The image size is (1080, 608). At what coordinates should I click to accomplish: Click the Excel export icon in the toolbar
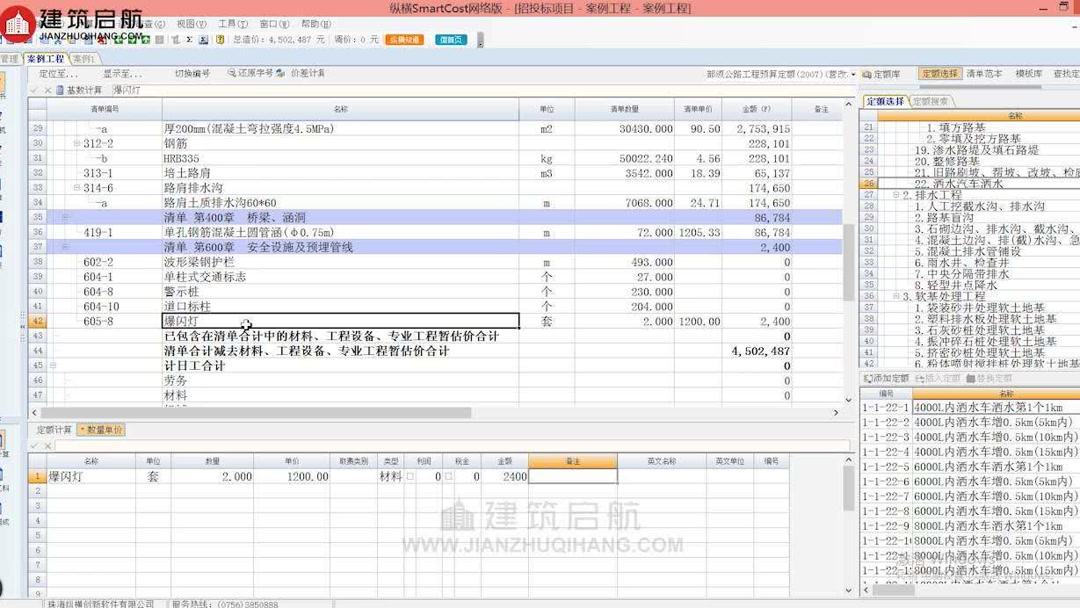(x=204, y=40)
